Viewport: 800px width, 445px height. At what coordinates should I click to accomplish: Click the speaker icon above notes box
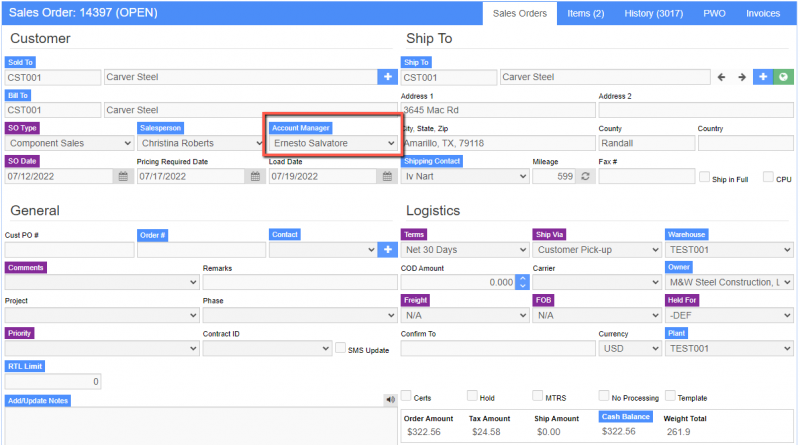pos(390,400)
